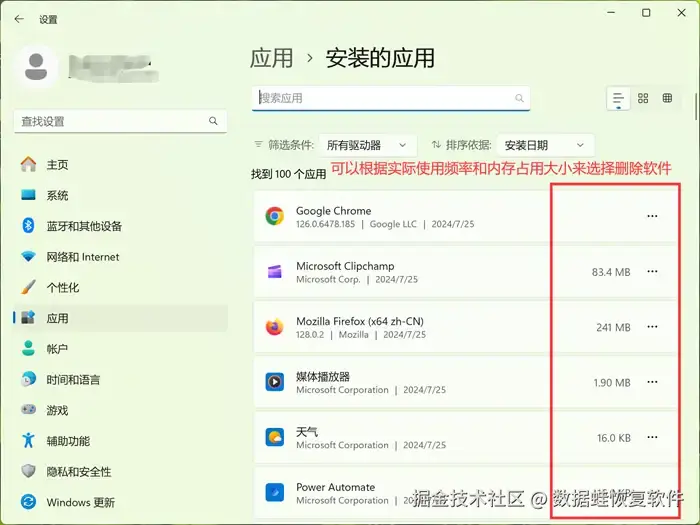Image resolution: width=700 pixels, height=525 pixels.
Task: Switch to grid view layout
Action: pyautogui.click(x=643, y=98)
